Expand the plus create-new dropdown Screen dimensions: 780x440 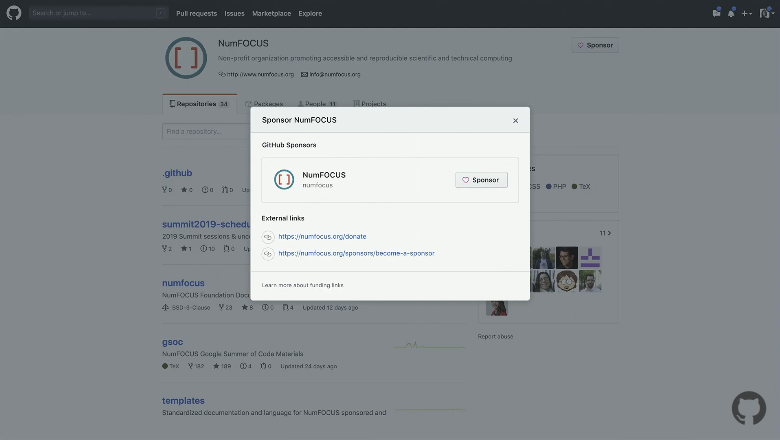pos(746,13)
